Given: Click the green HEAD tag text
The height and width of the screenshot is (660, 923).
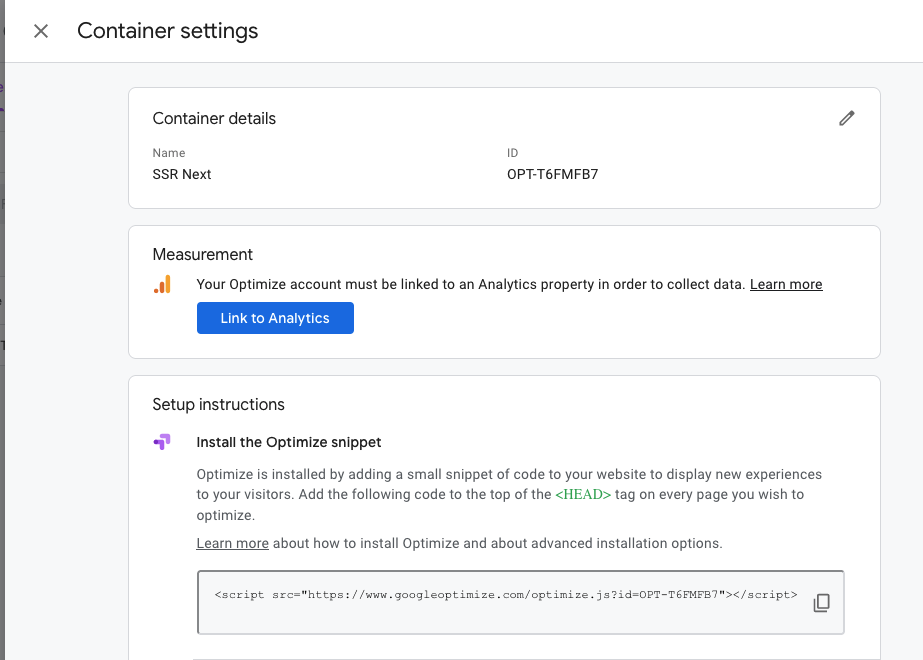Looking at the screenshot, I should click(583, 494).
